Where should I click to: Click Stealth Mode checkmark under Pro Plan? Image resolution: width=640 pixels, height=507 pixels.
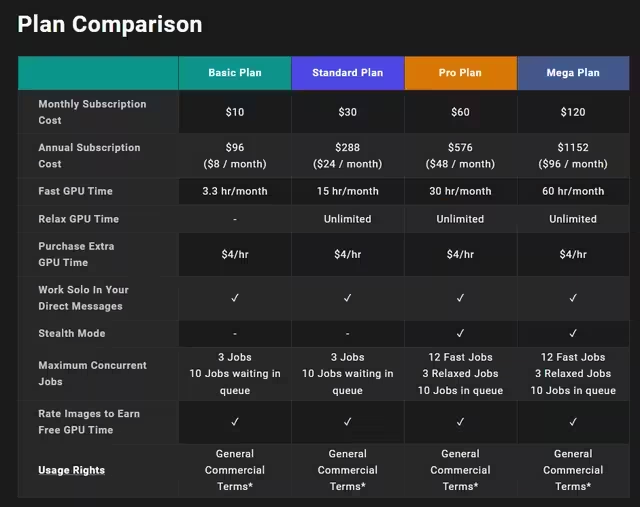460,334
